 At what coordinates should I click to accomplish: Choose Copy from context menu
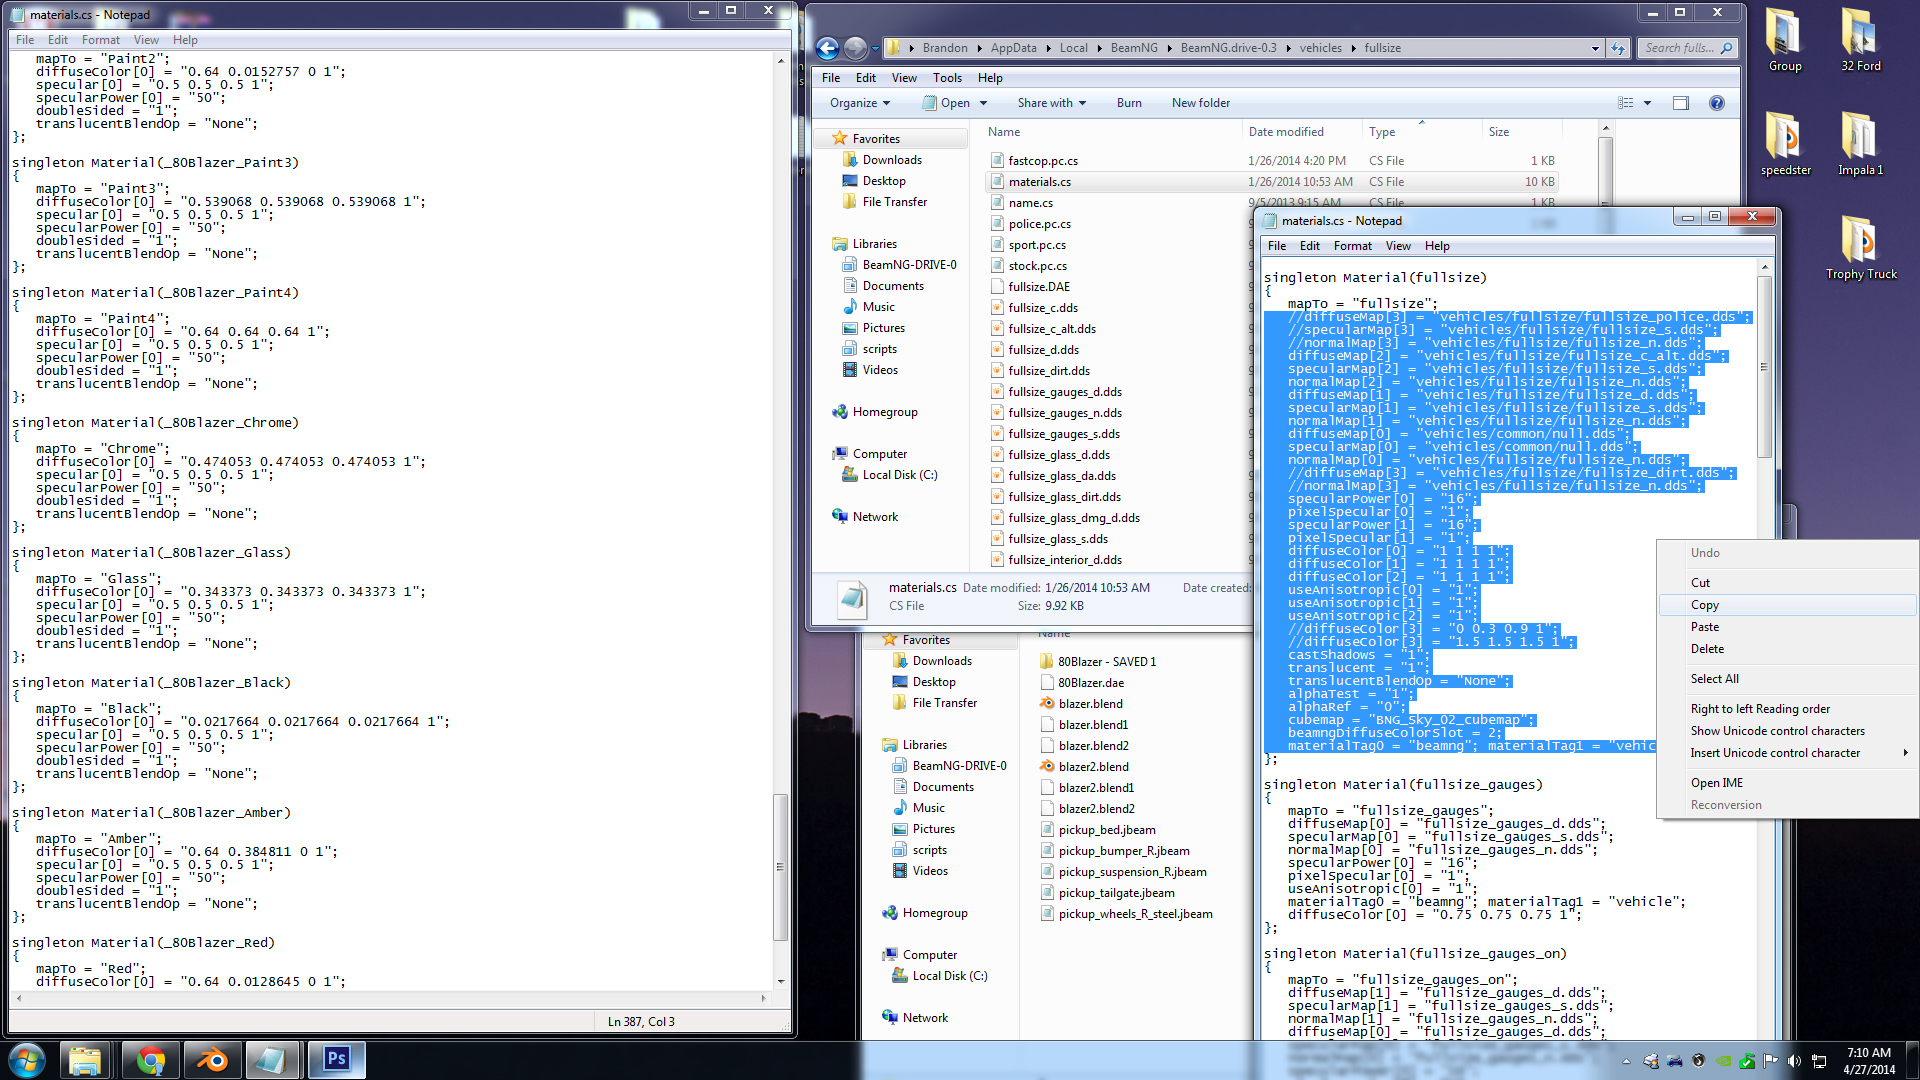[x=1787, y=605]
